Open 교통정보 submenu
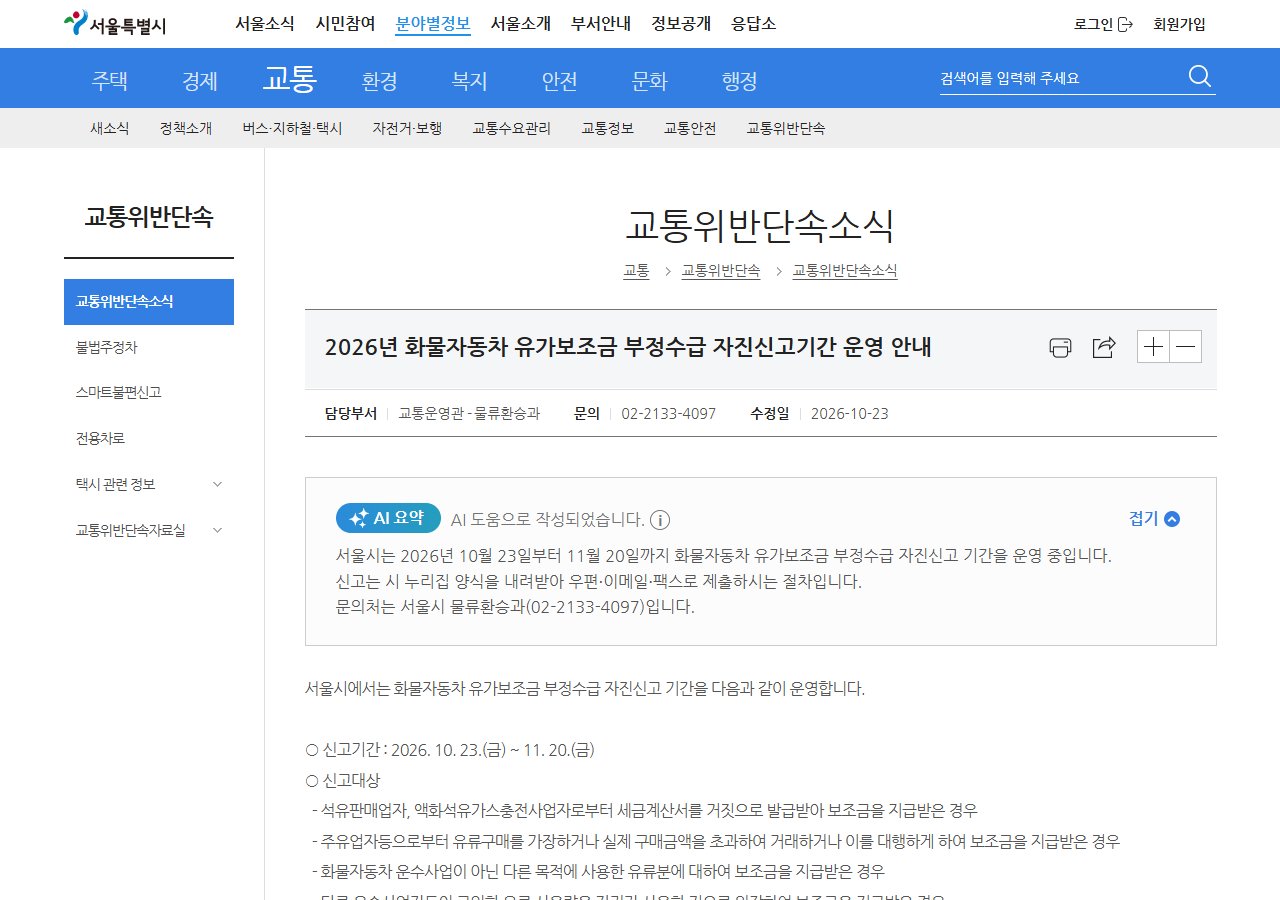1280x900 pixels. (608, 128)
